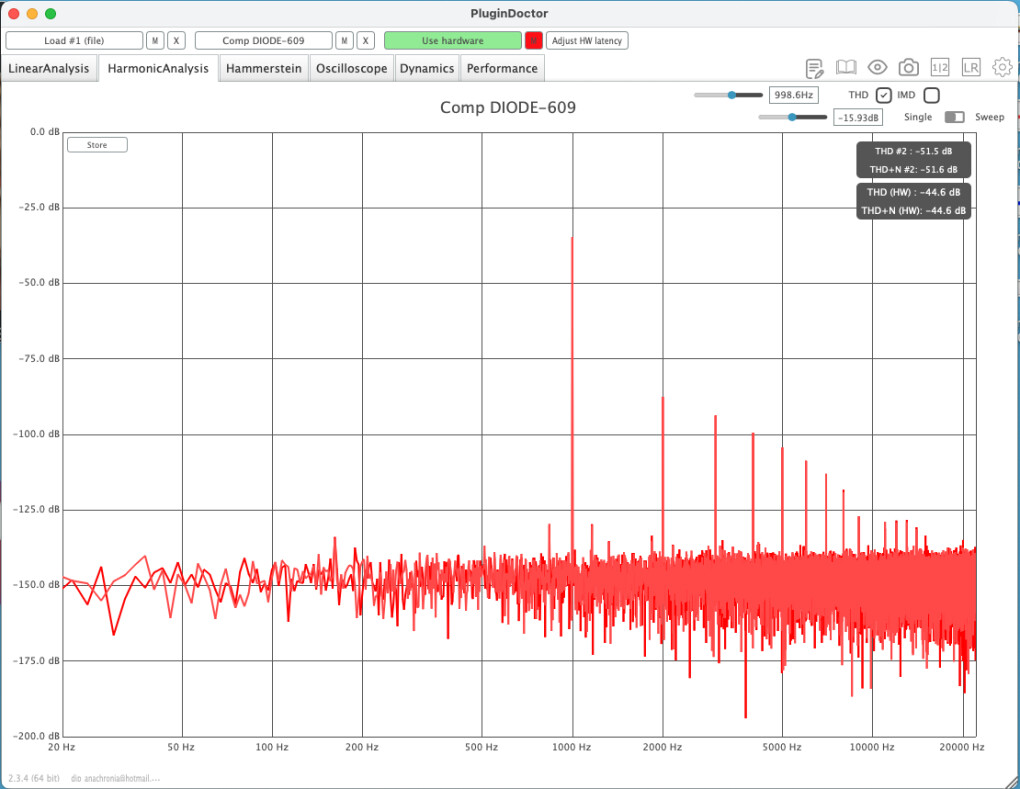Click X next to Load #1 slot
This screenshot has height=789, width=1020.
click(x=176, y=41)
